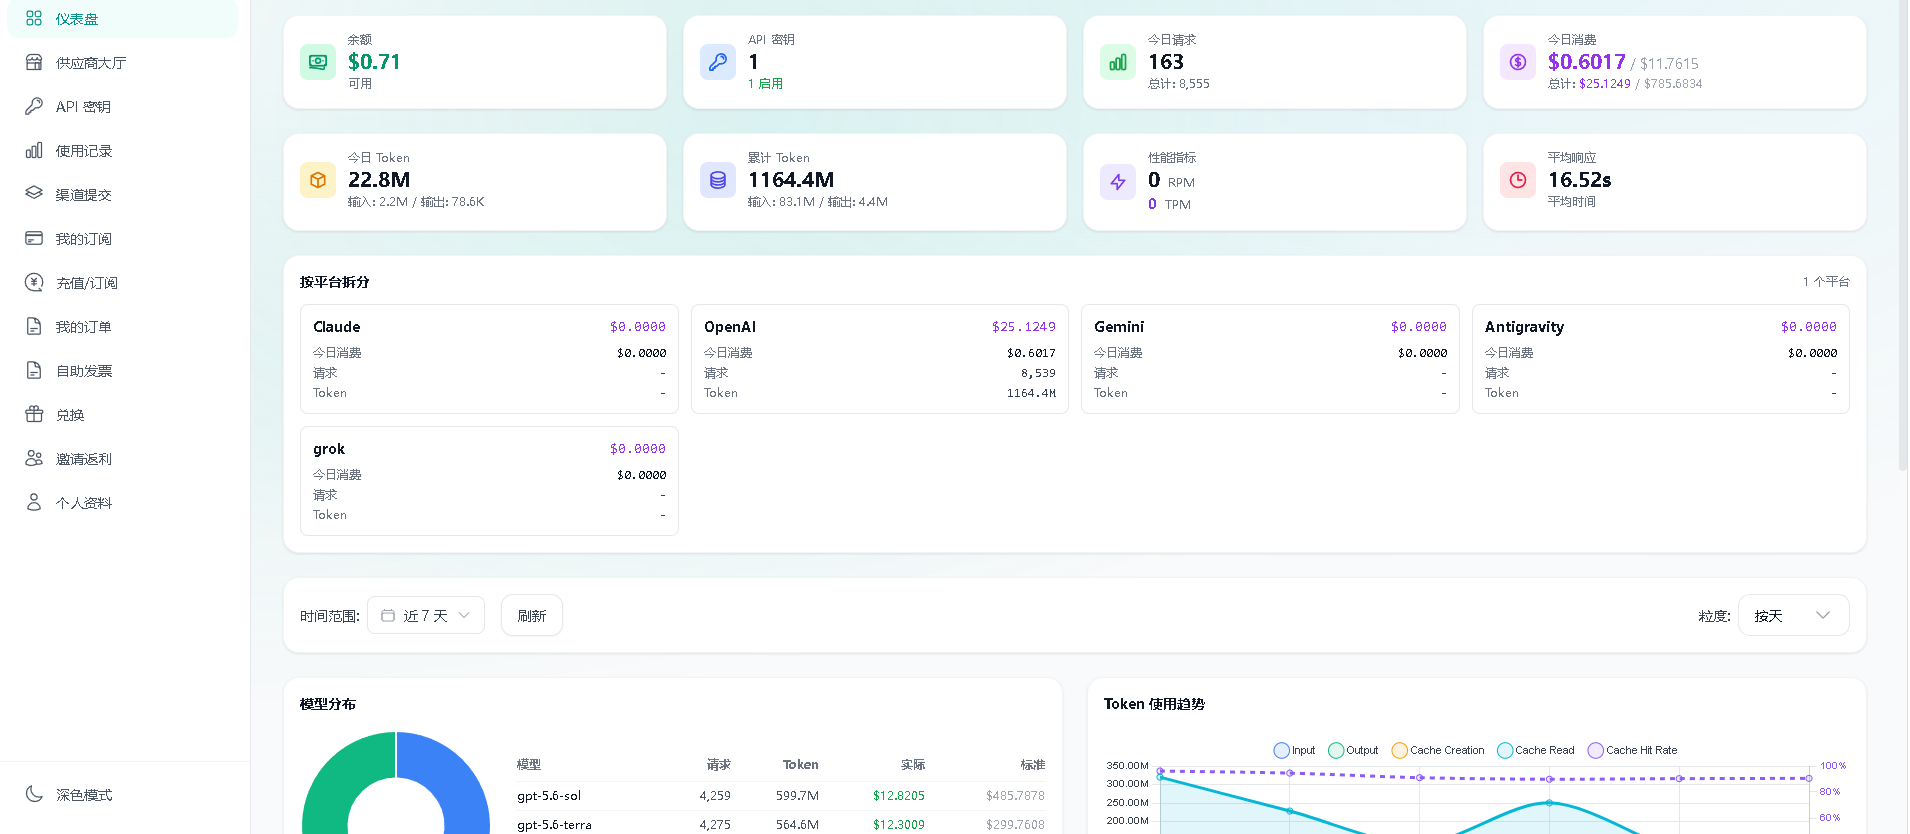Toggle Cache Read legend series
This screenshot has height=834, width=1910.
[x=1535, y=750]
